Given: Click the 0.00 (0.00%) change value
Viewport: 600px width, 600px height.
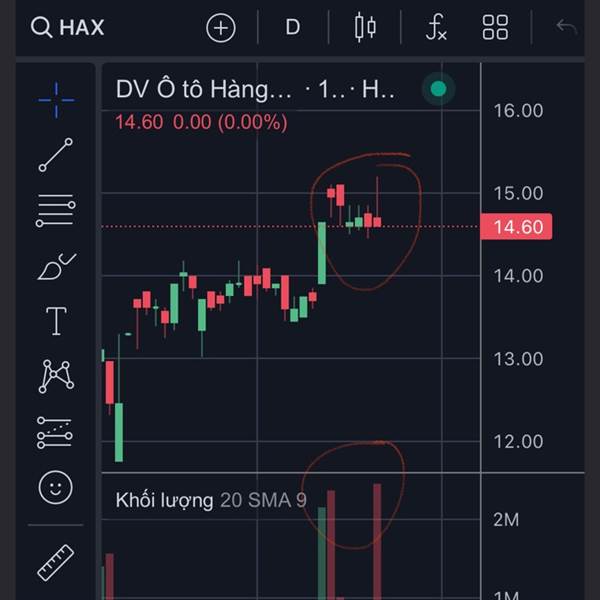Looking at the screenshot, I should click(230, 122).
